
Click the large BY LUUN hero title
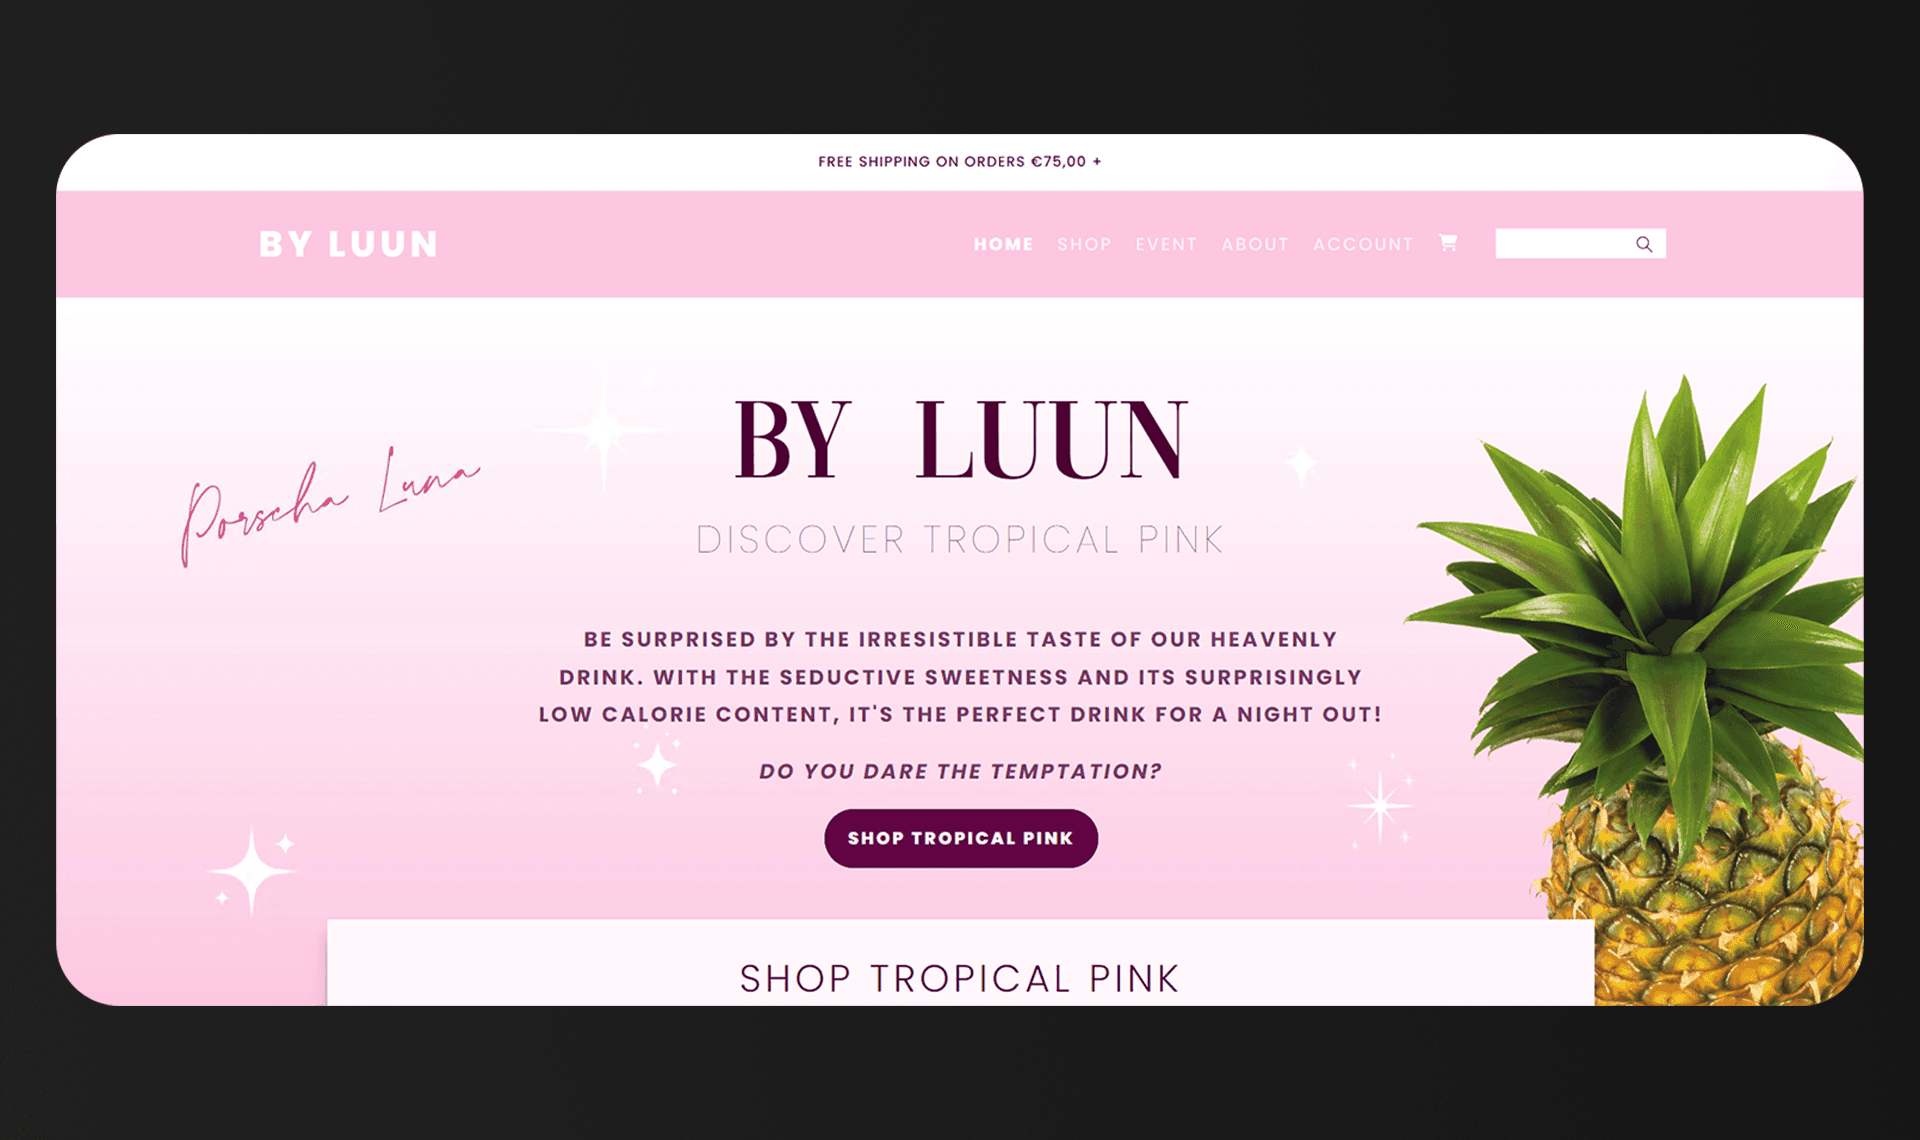coord(961,440)
